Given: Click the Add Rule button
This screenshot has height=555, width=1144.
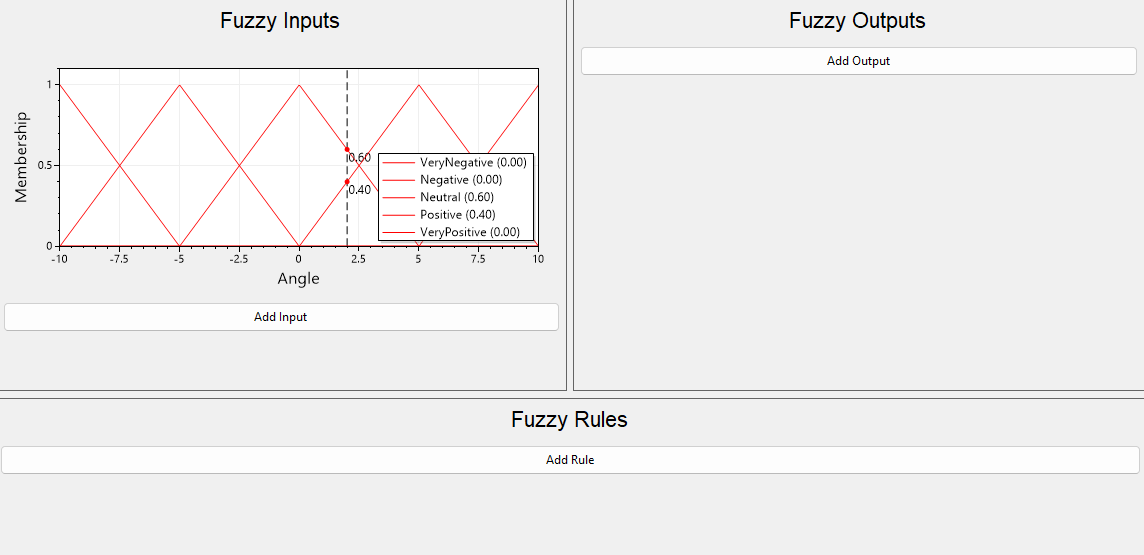Looking at the screenshot, I should click(570, 460).
